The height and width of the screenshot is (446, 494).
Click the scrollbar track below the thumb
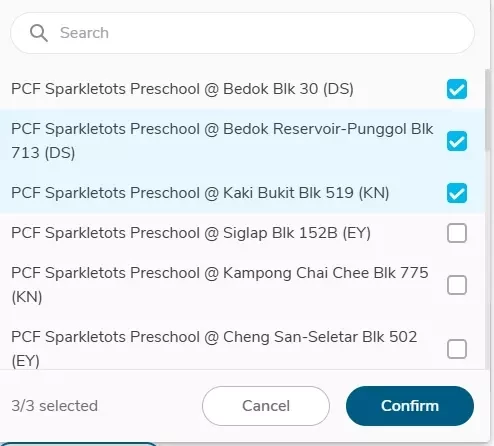488,260
